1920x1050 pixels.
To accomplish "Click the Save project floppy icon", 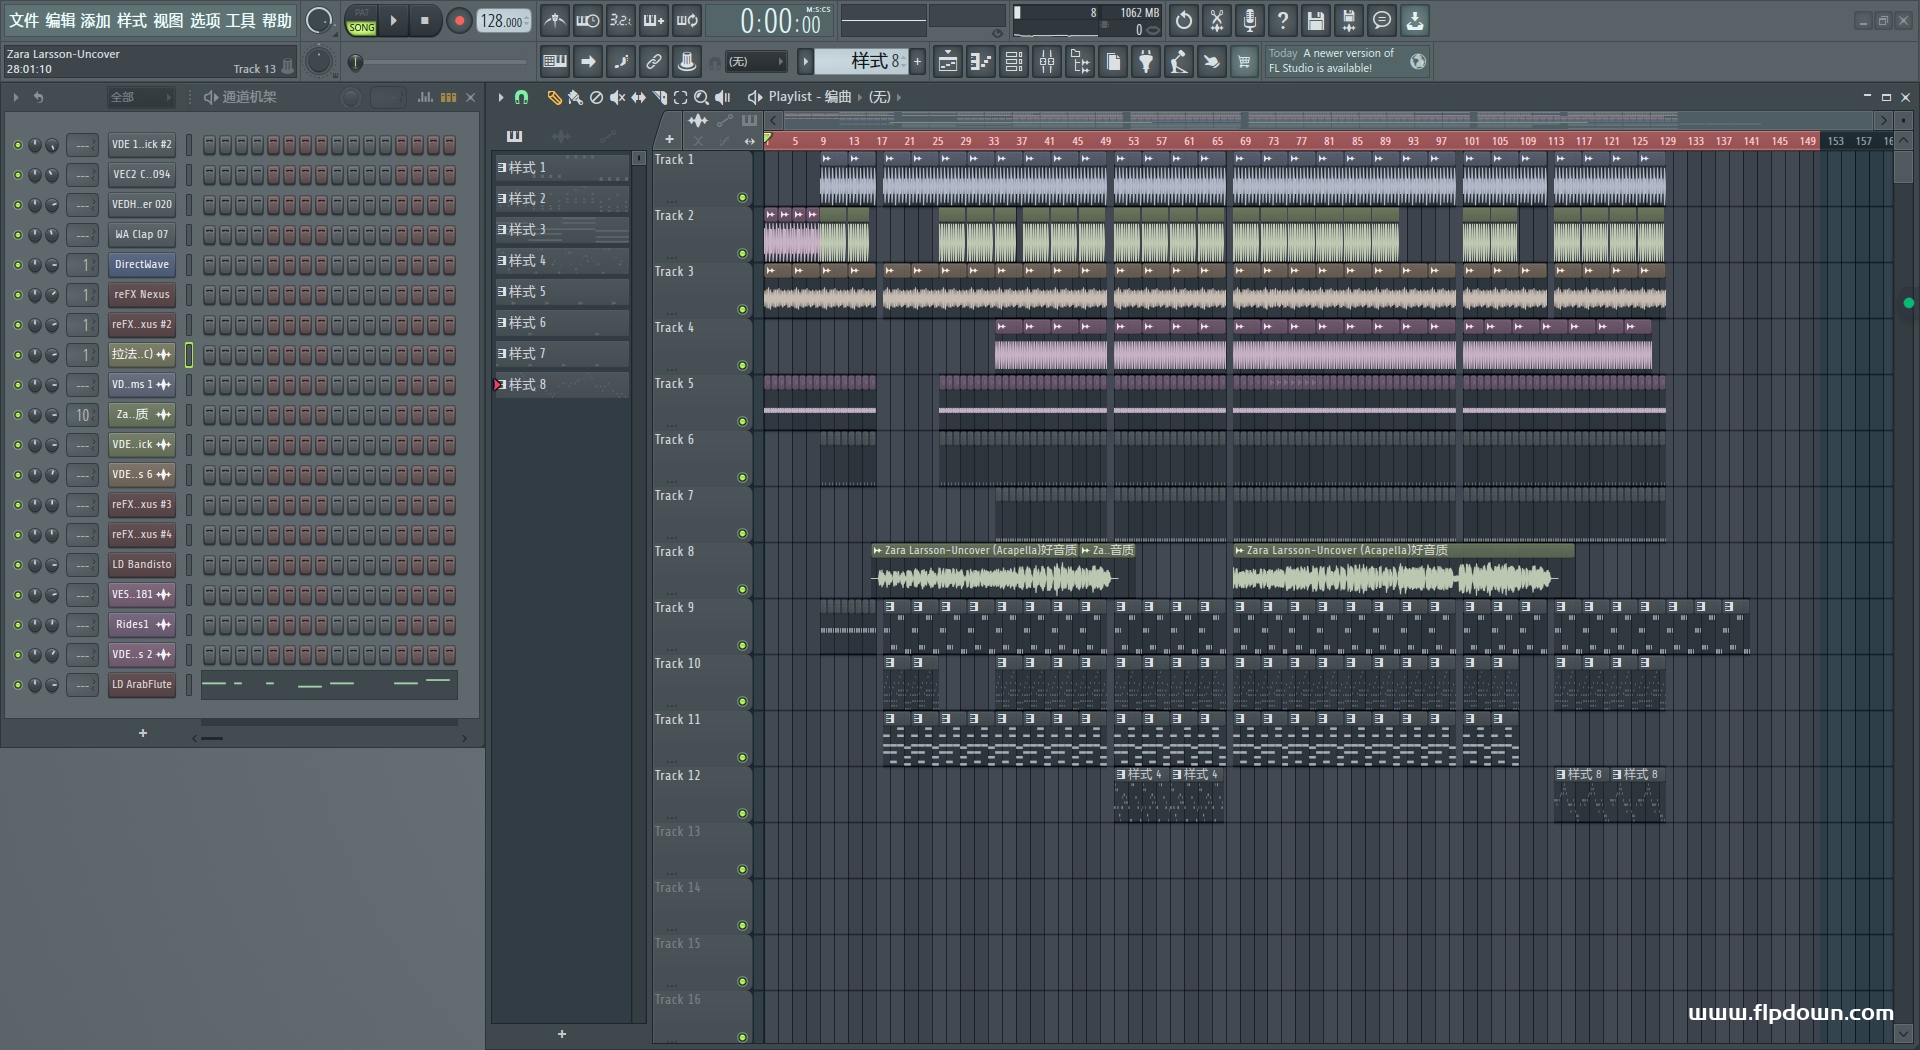I will 1316,20.
